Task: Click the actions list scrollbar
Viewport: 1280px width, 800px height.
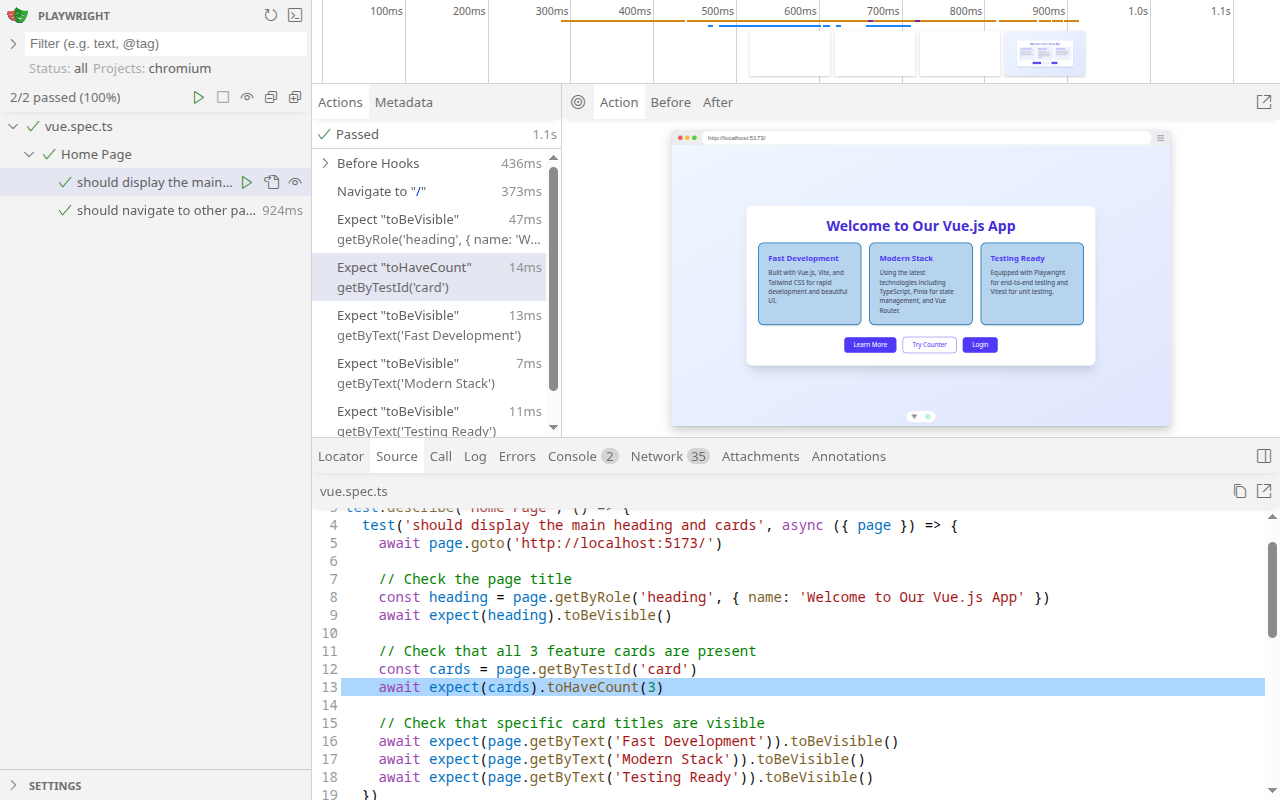Action: click(x=554, y=280)
